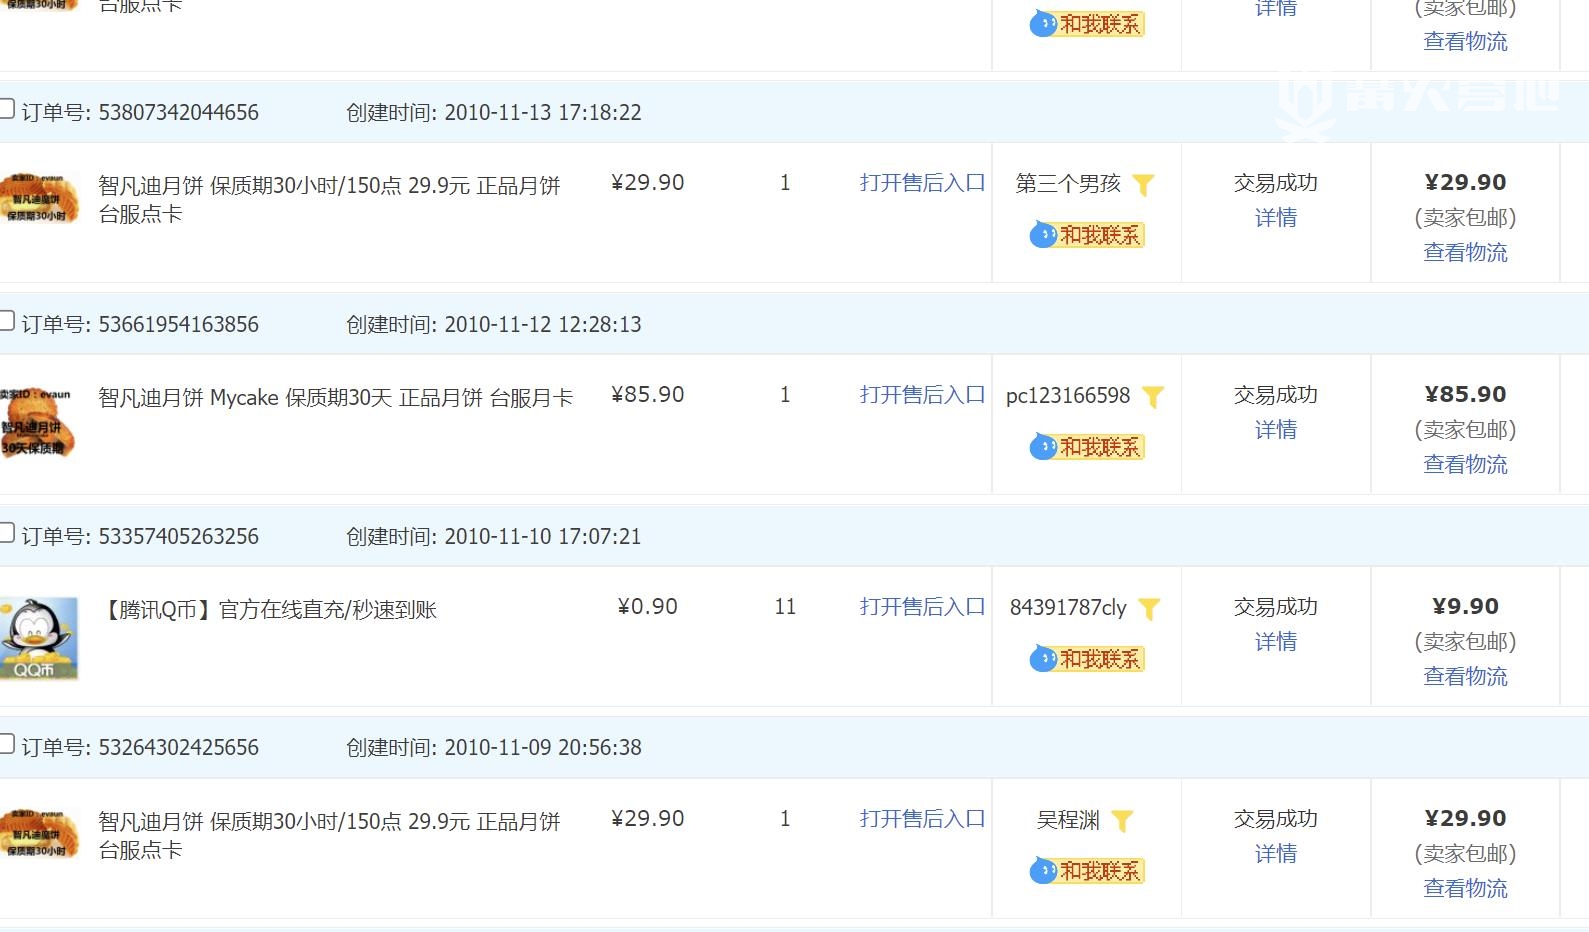Image resolution: width=1589 pixels, height=932 pixels.
Task: Tick checkbox for order 53264302425656
Action: (6, 744)
